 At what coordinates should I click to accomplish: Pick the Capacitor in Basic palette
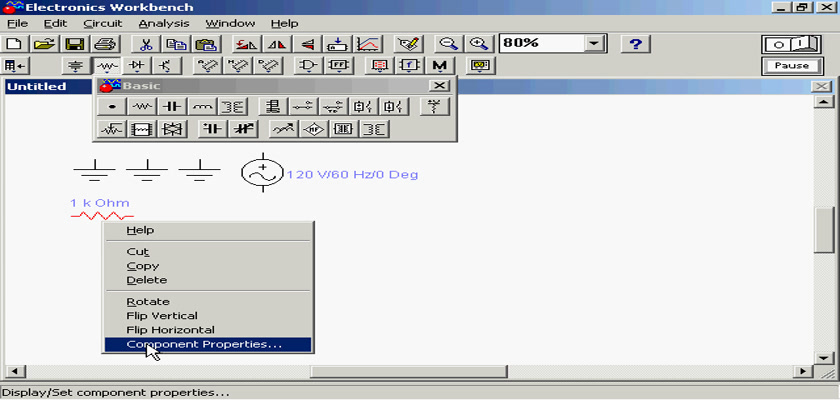(172, 107)
